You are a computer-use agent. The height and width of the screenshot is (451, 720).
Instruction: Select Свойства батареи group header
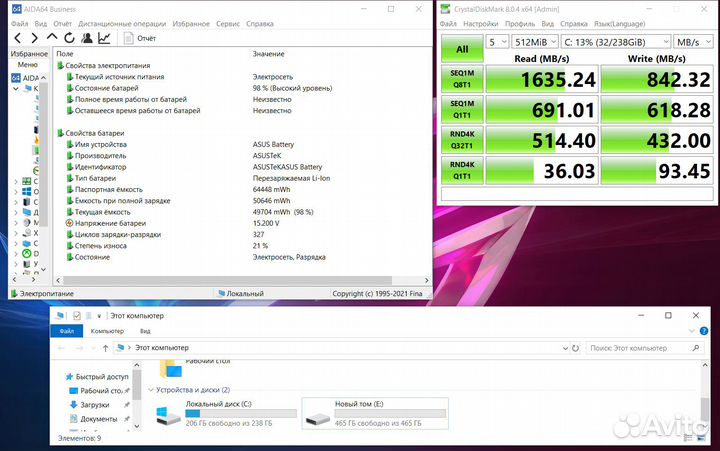point(91,133)
